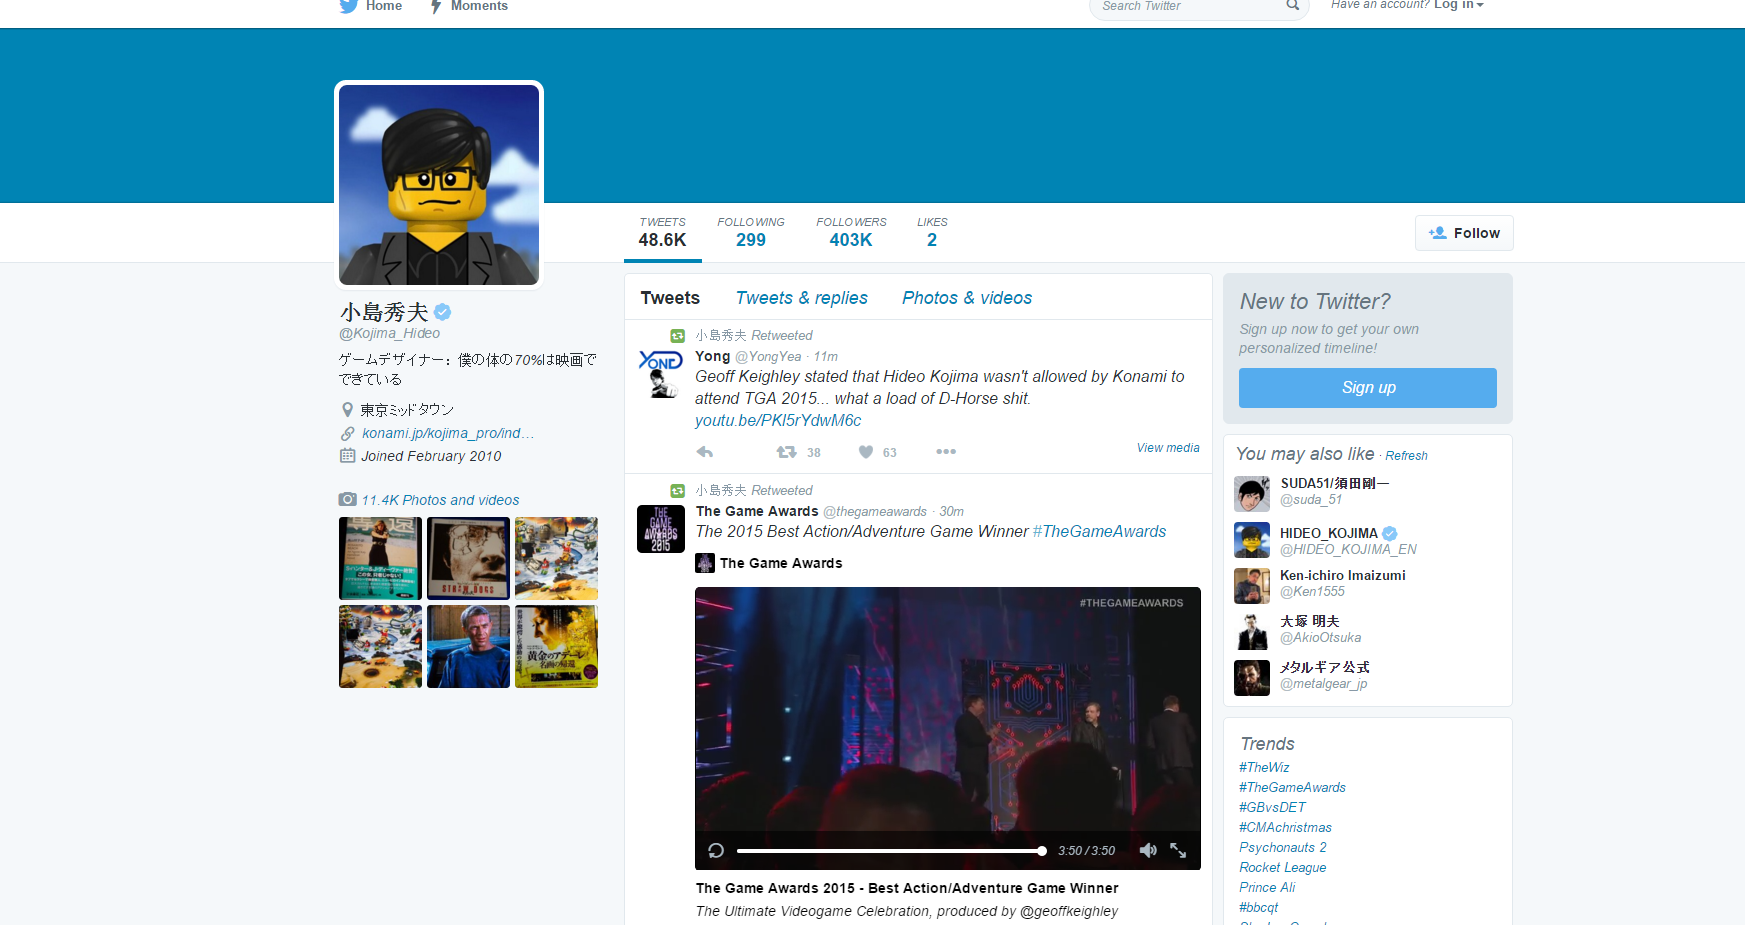Open the #GBvsDET trend
The height and width of the screenshot is (925, 1745).
[1272, 808]
